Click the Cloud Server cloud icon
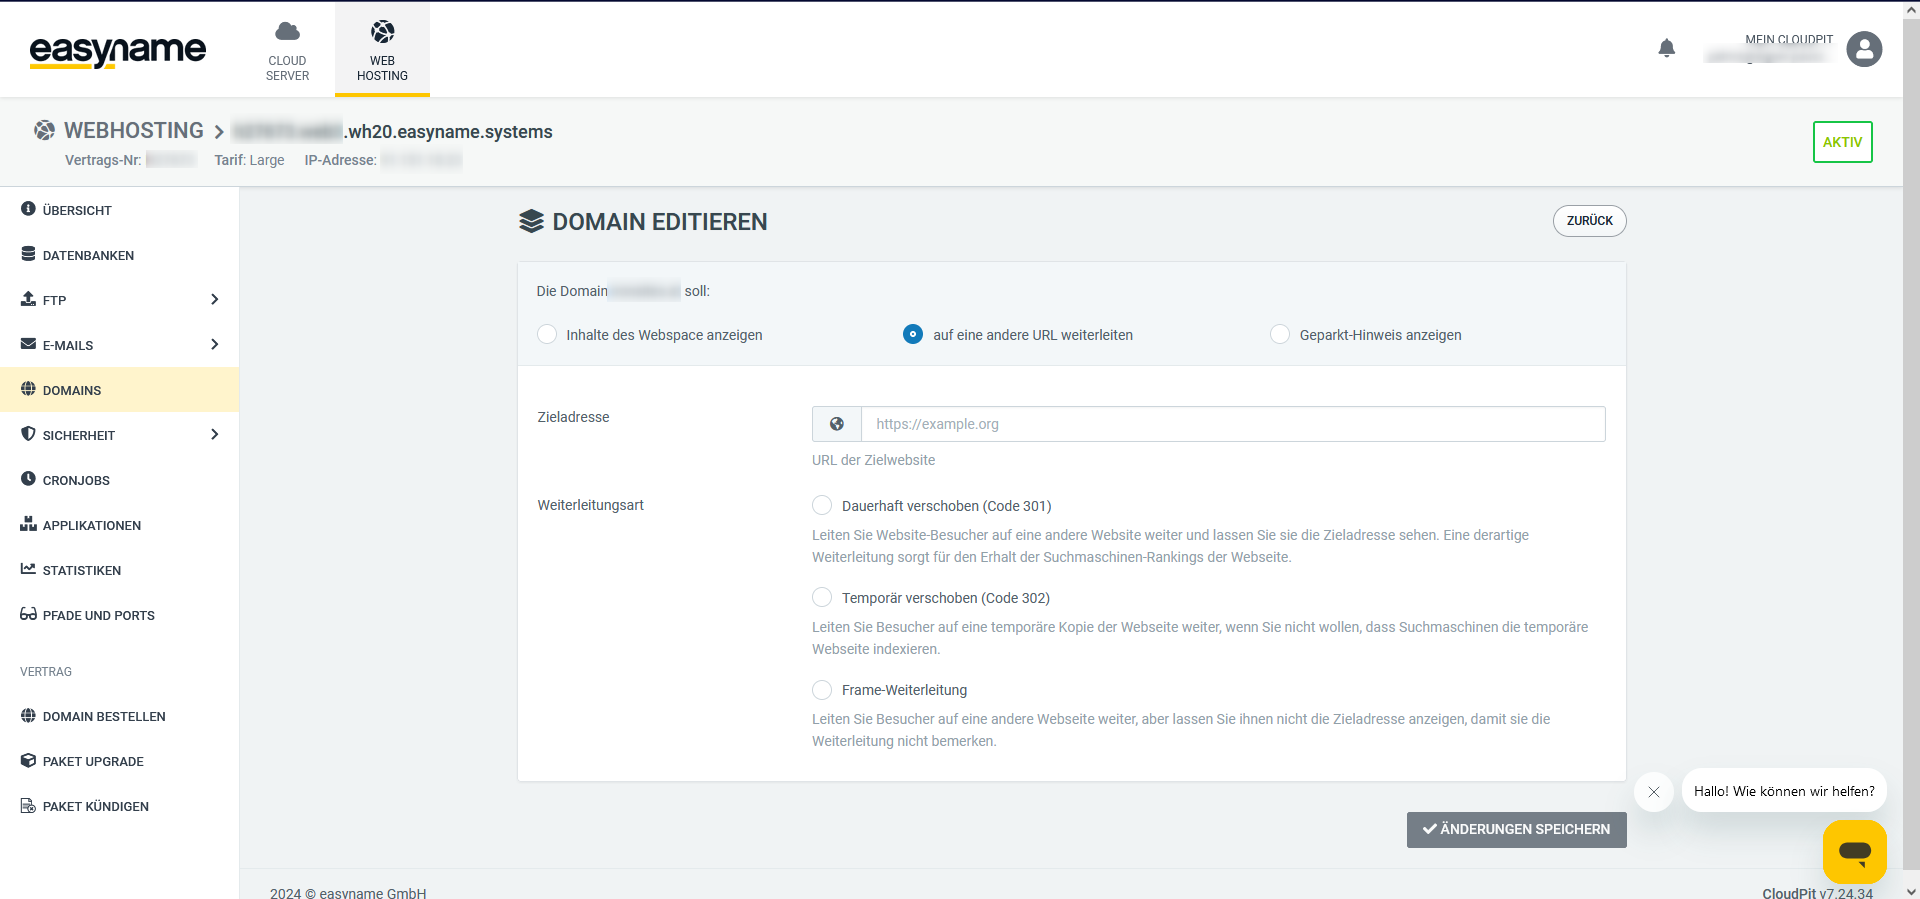Viewport: 1920px width, 899px height. click(x=287, y=31)
